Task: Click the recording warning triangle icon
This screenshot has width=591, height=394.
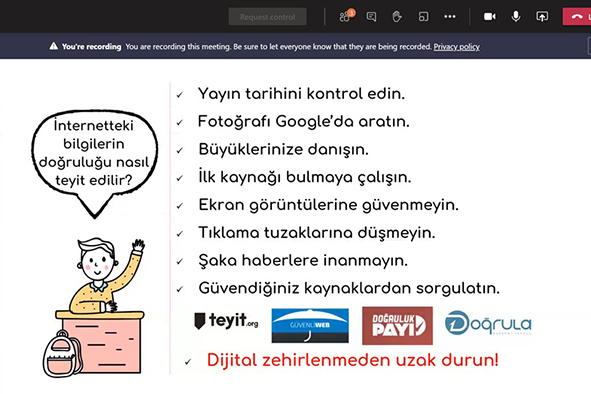Action: point(54,46)
